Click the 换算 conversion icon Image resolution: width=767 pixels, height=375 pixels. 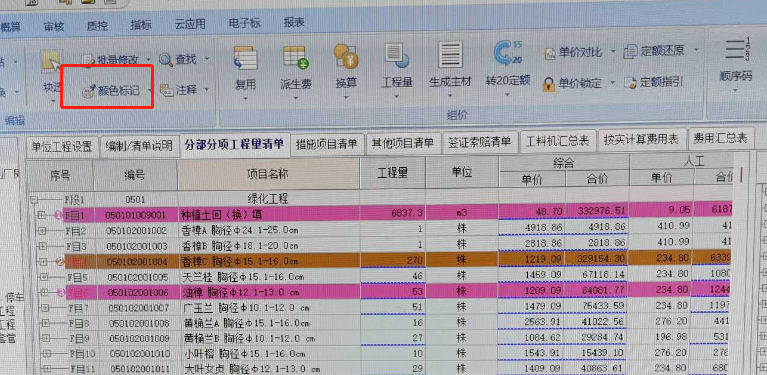click(346, 56)
